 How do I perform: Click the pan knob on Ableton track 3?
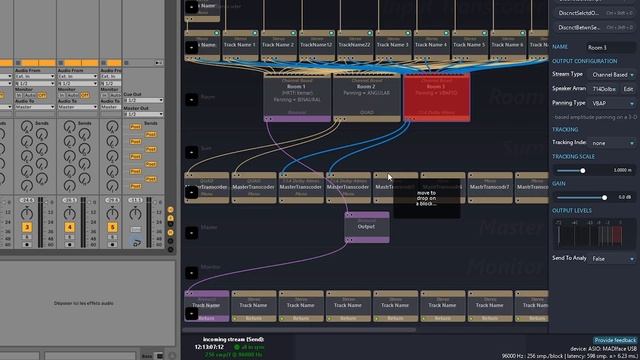[27, 213]
